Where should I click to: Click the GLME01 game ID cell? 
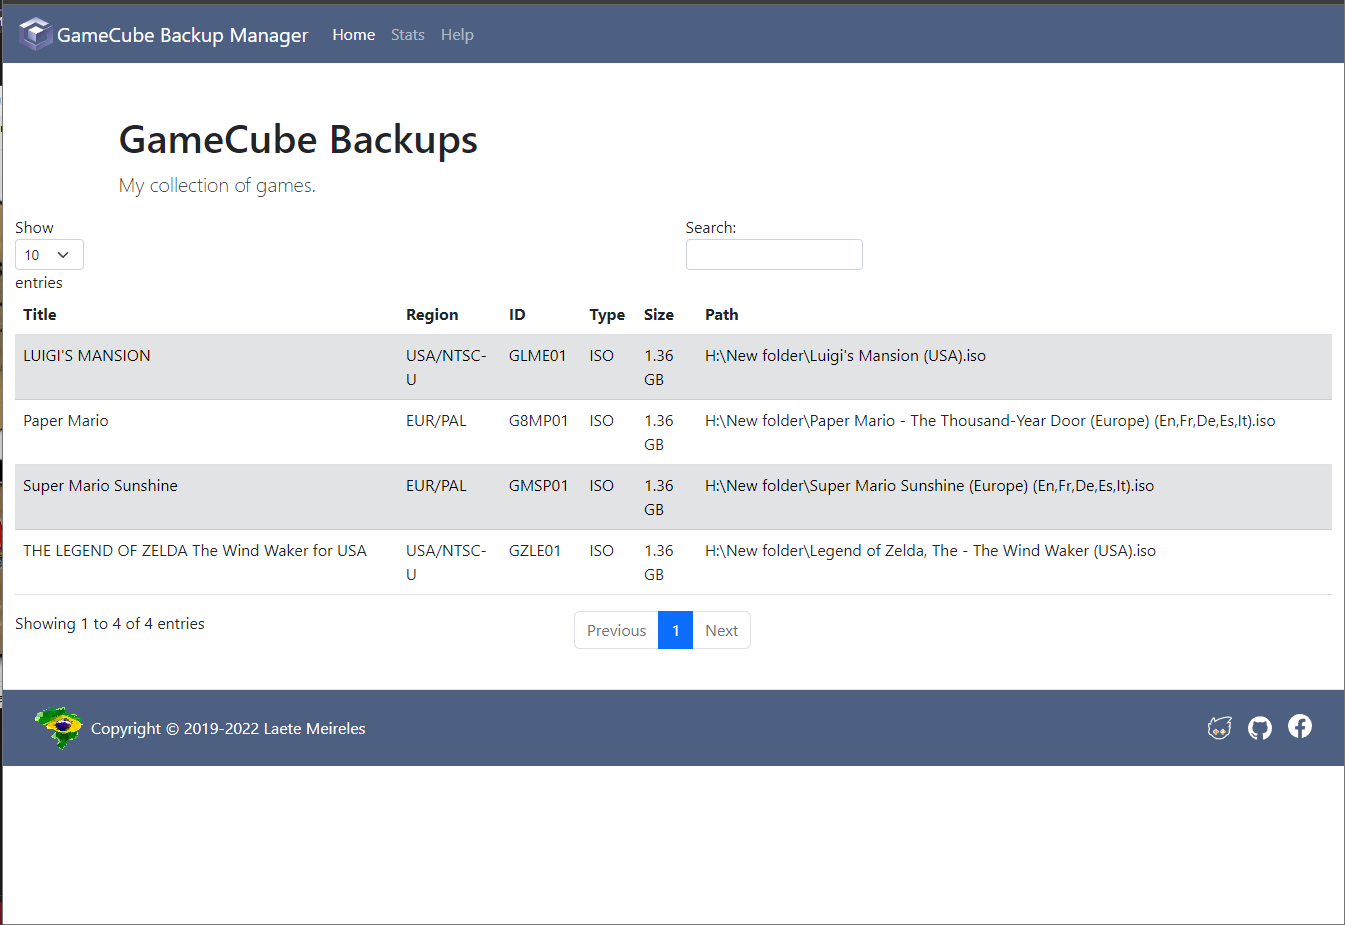[538, 356]
